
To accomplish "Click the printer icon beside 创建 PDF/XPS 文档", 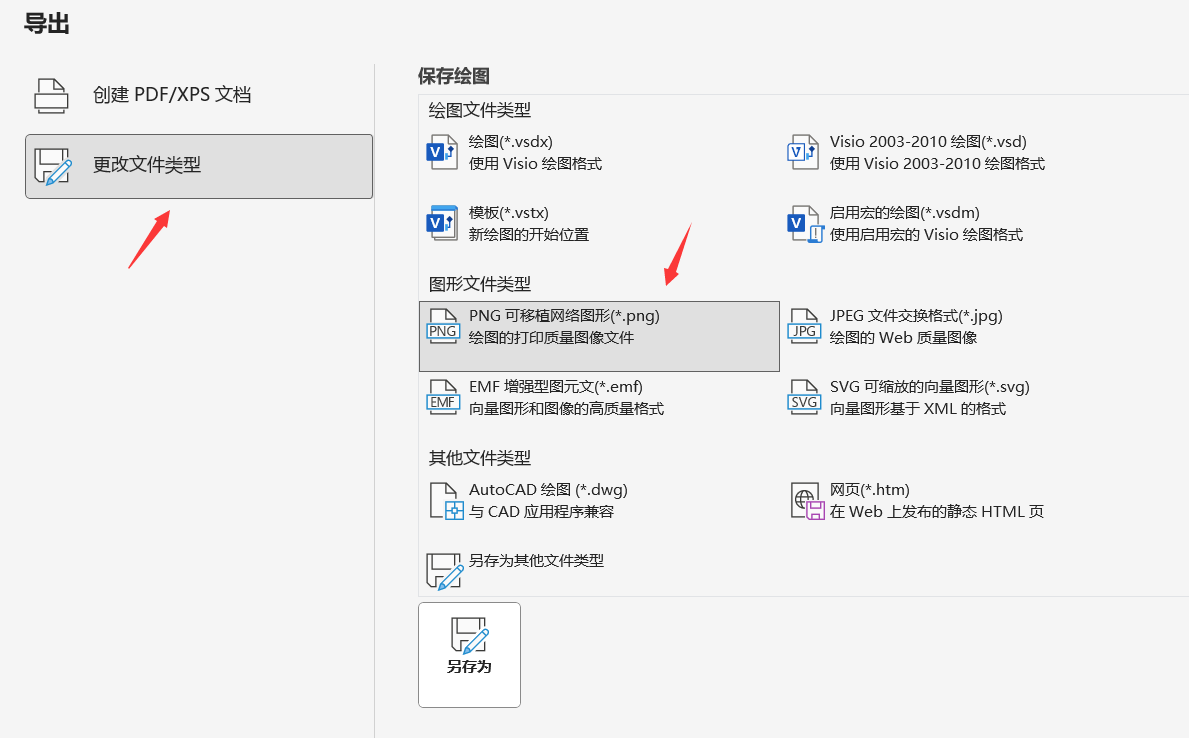I will 52,96.
